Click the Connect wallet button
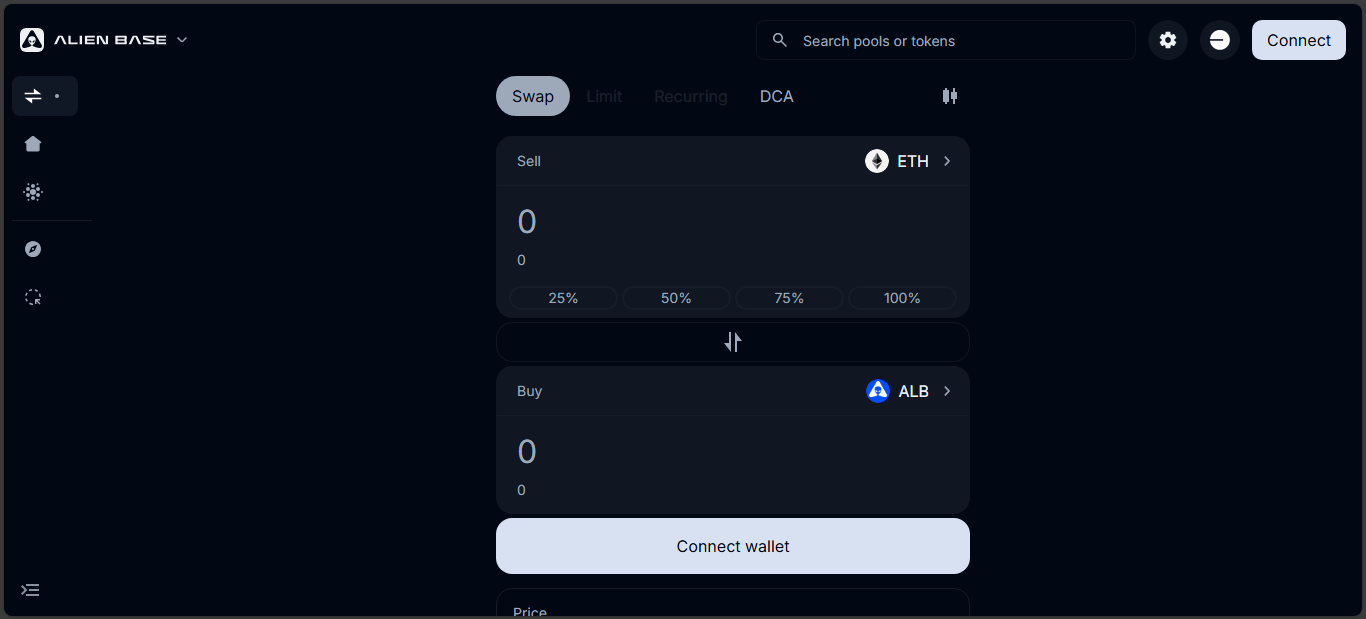This screenshot has width=1366, height=619. 733,546
